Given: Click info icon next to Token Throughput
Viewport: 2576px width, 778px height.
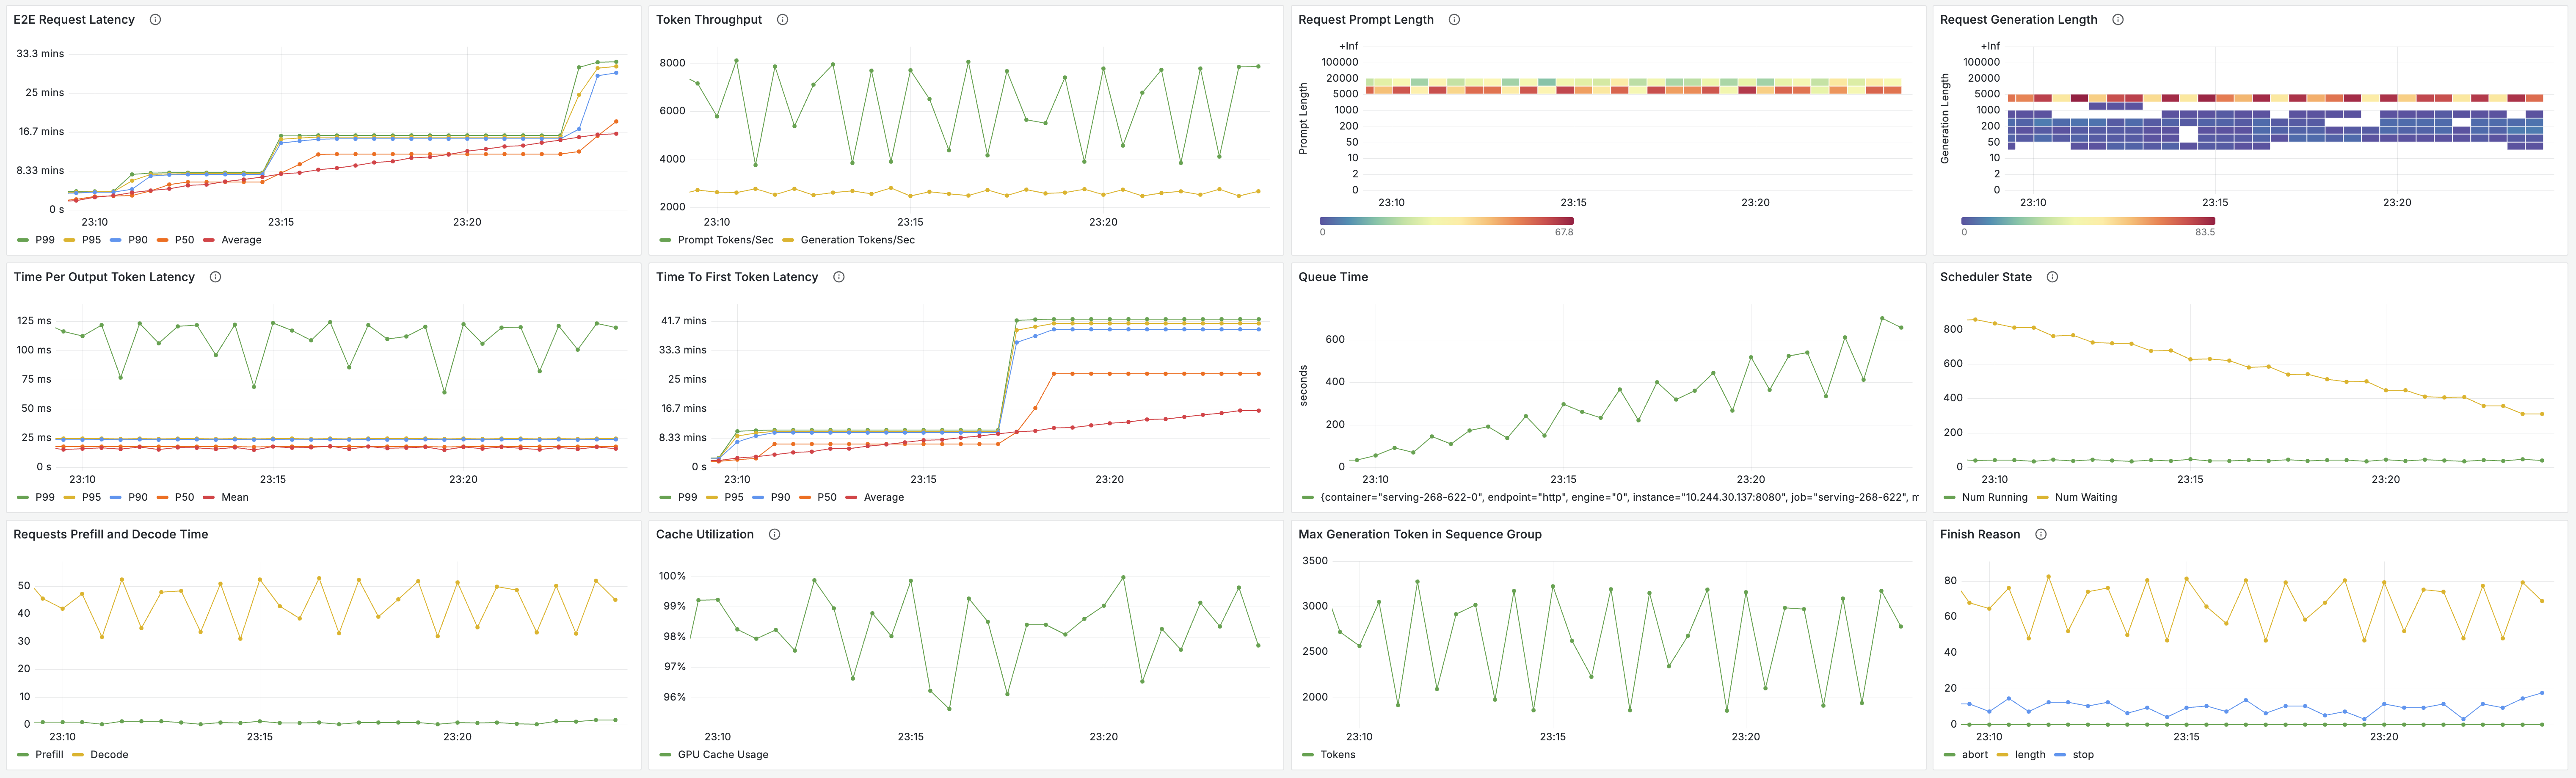Looking at the screenshot, I should coord(782,20).
